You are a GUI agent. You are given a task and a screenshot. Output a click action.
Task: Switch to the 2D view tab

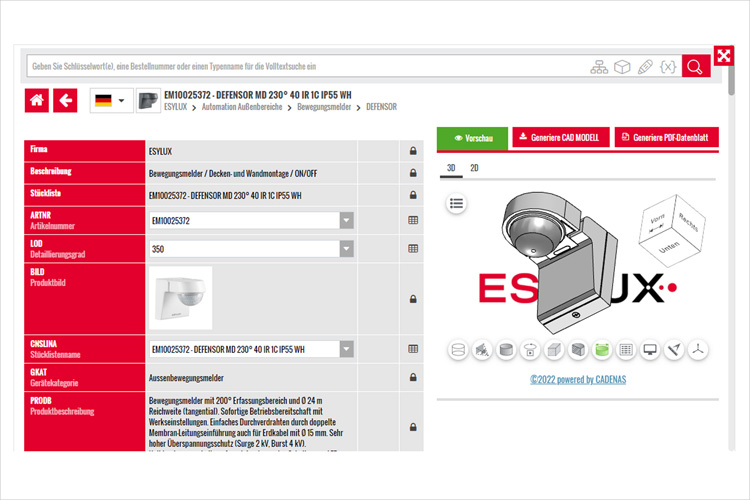coord(474,168)
